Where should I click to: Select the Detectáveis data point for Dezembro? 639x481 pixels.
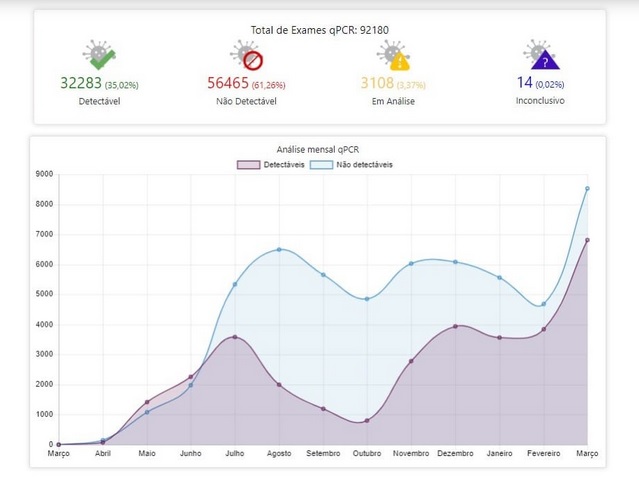click(455, 326)
